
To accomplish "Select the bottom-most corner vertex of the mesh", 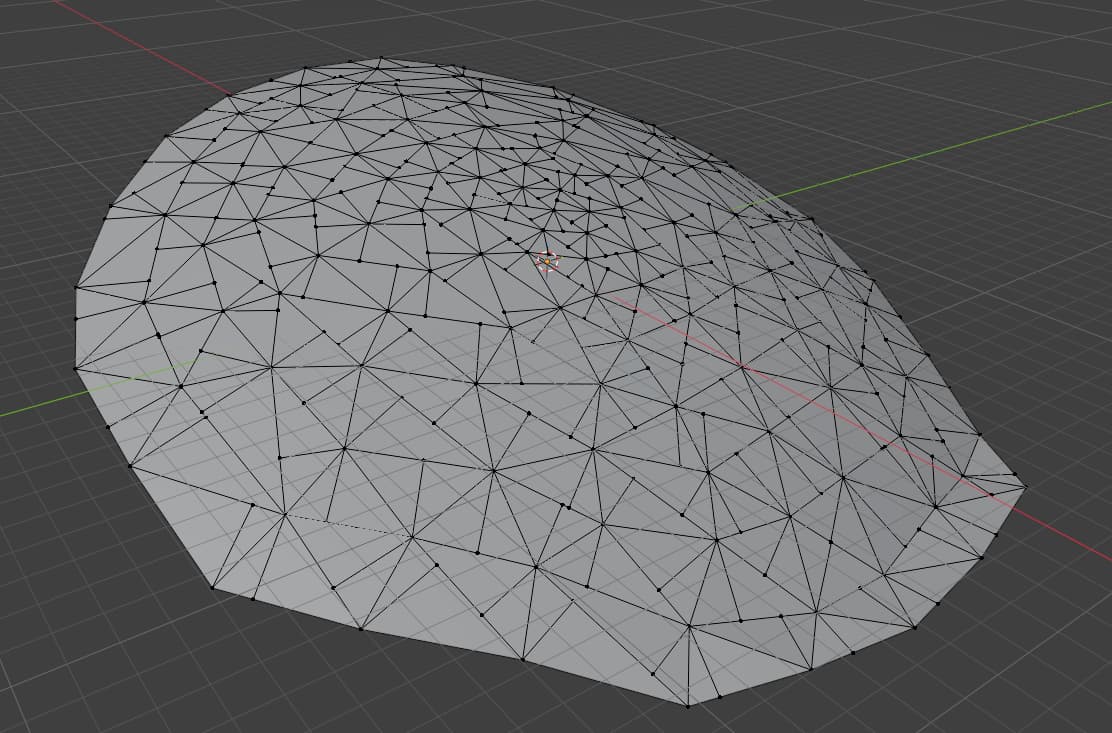I will click(688, 705).
